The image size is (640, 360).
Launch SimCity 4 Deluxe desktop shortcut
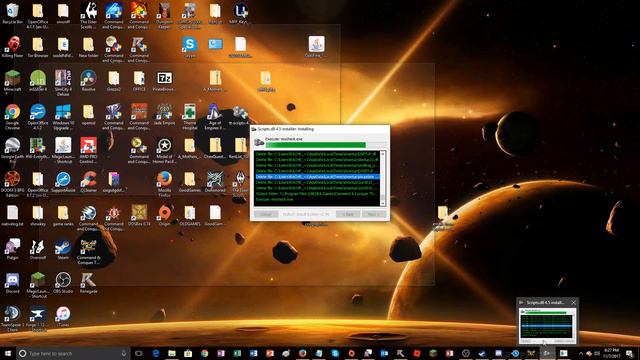coord(63,82)
